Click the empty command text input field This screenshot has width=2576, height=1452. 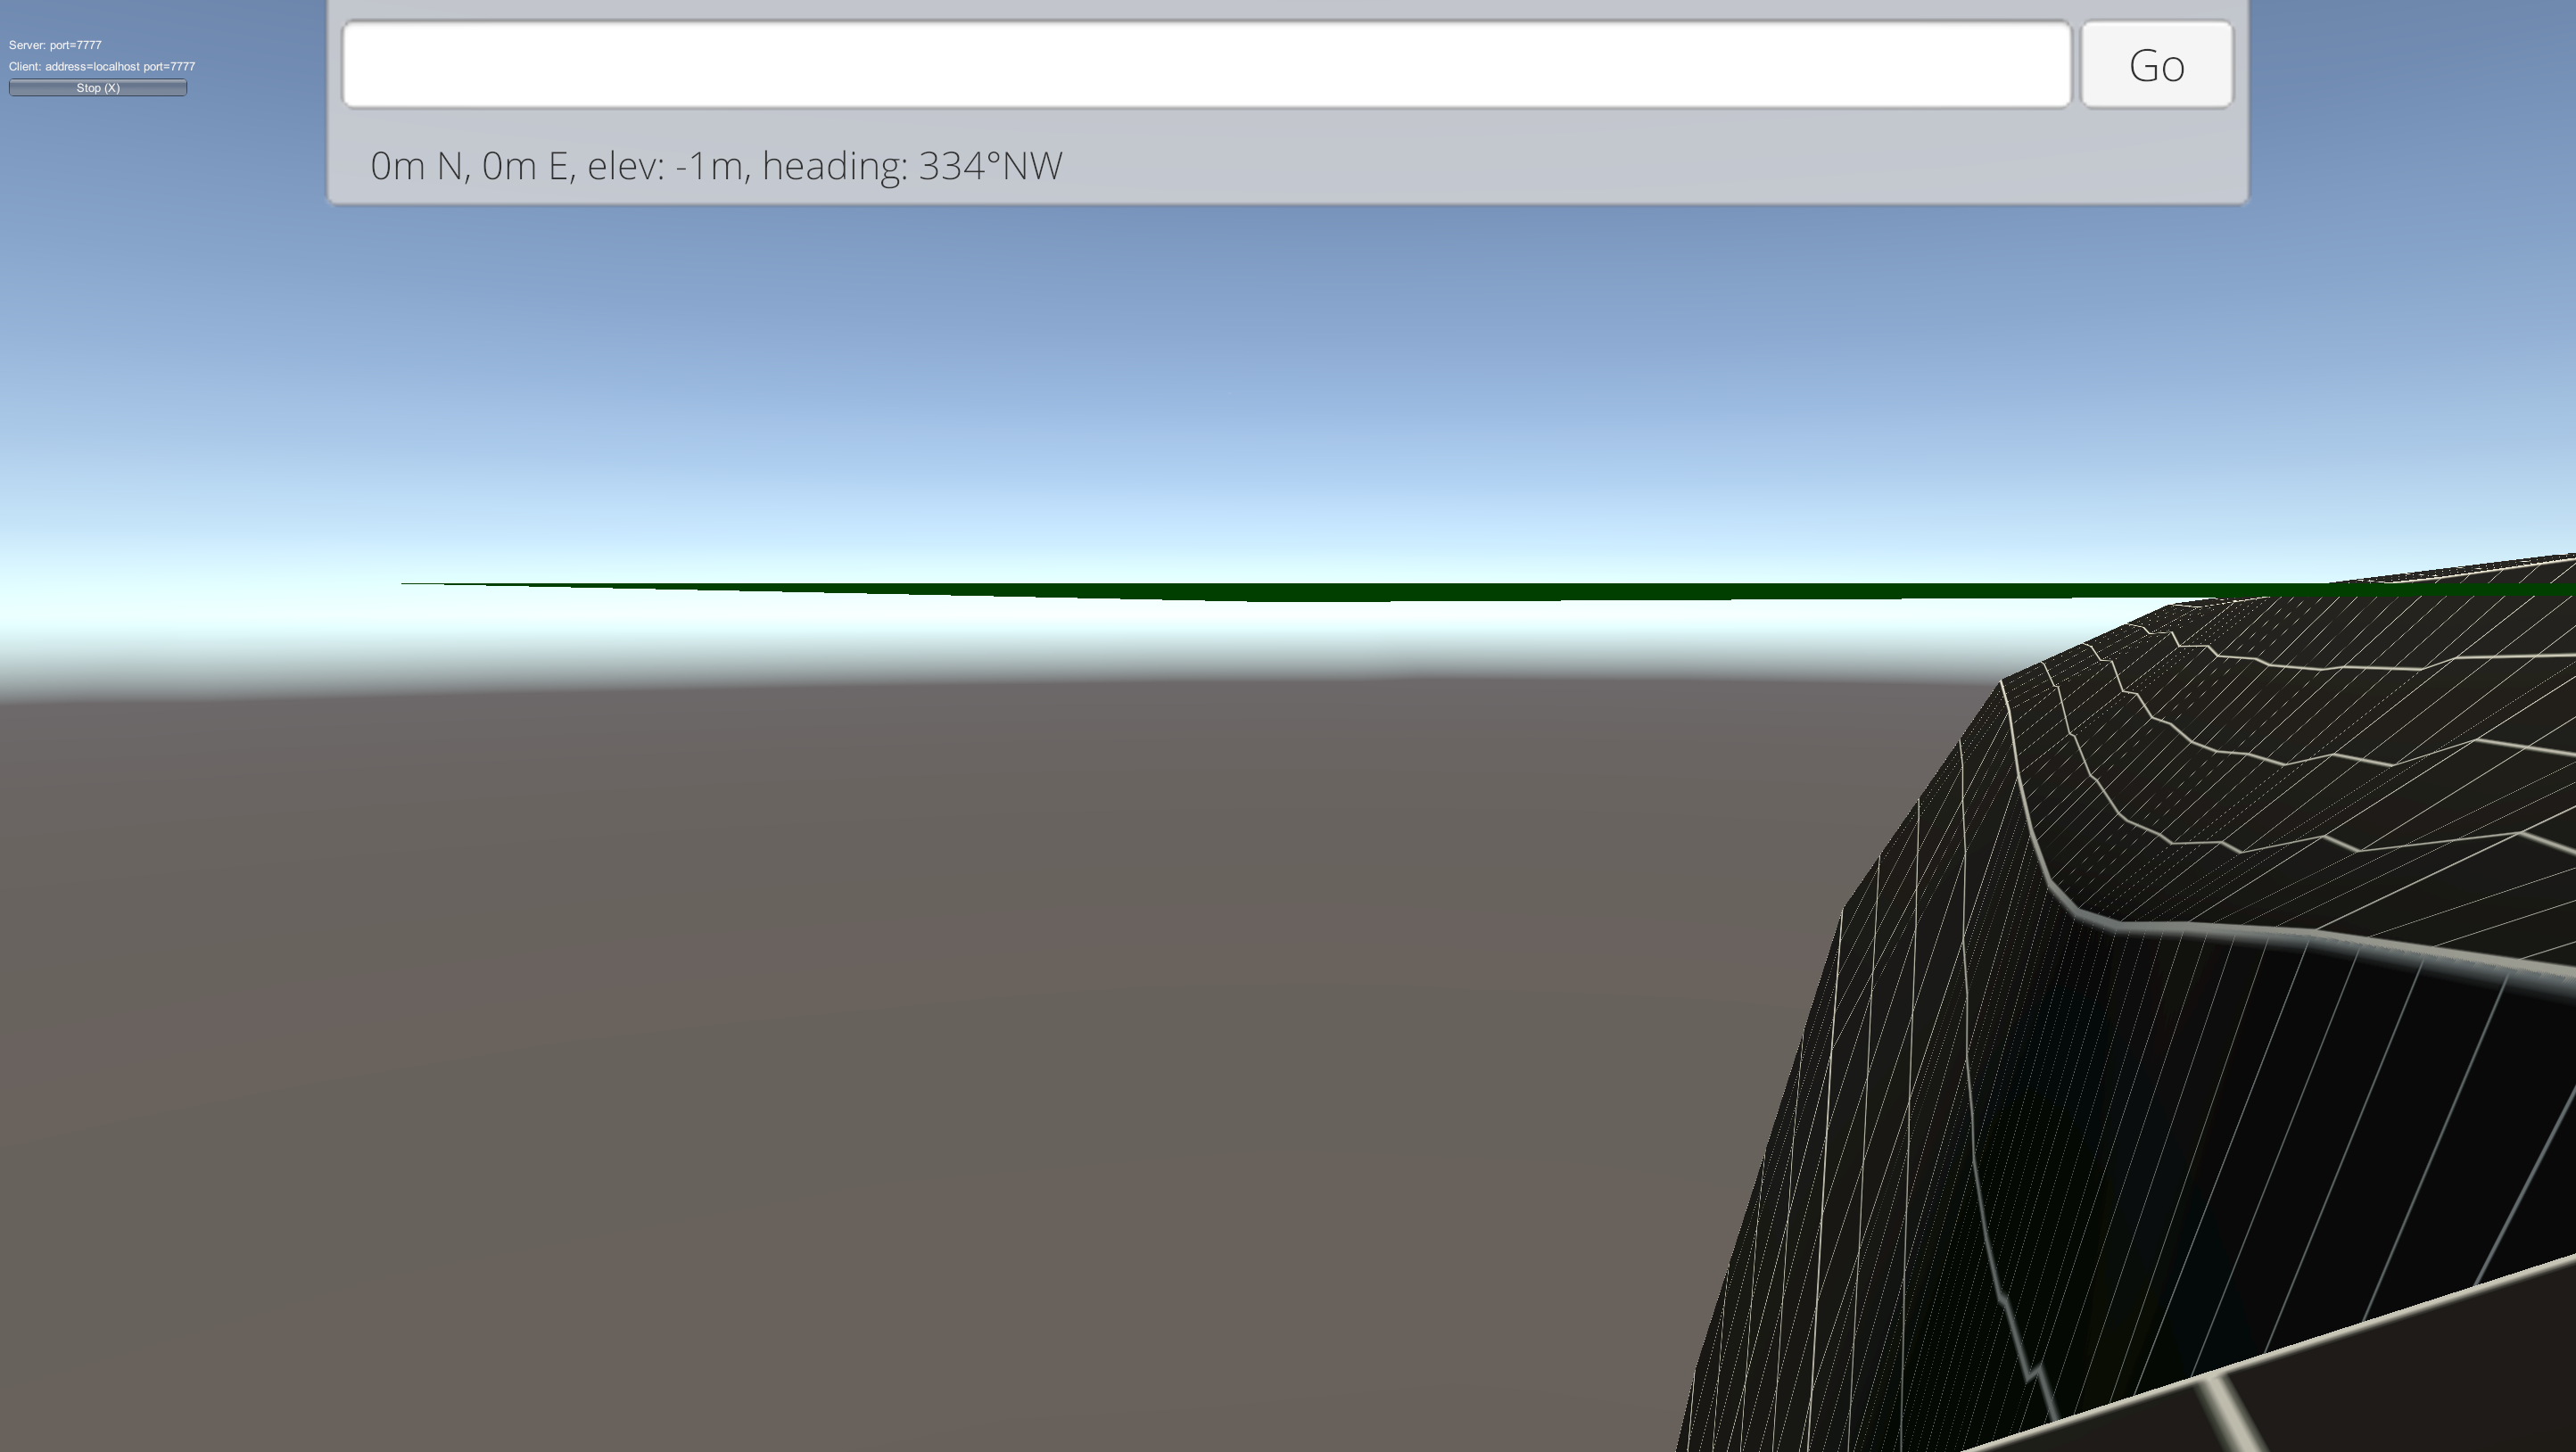click(1205, 65)
